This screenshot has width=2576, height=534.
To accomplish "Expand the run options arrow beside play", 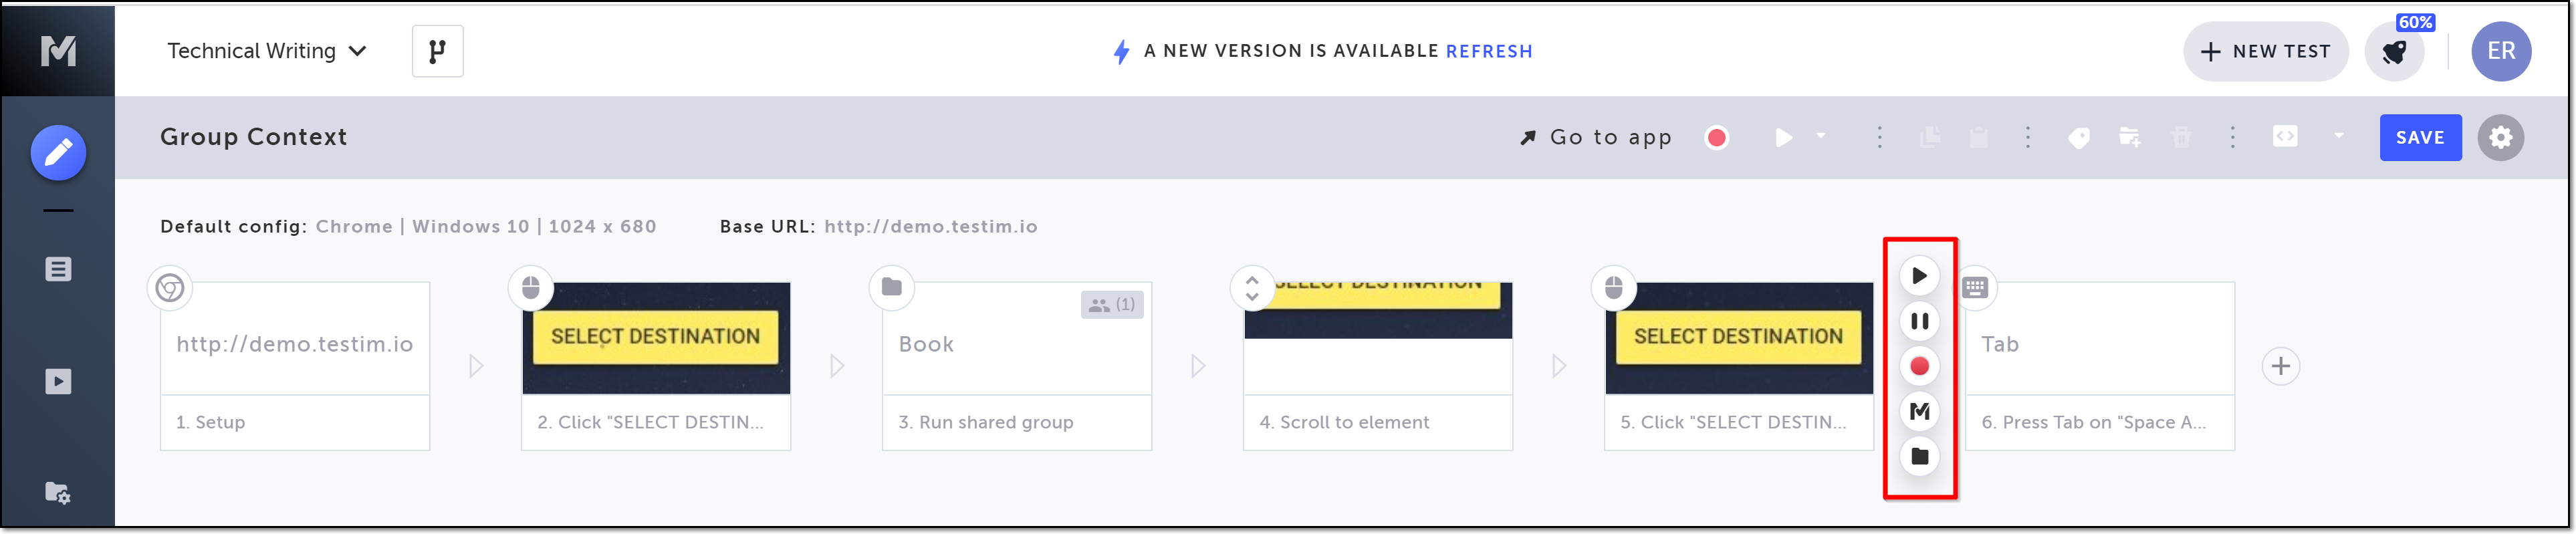I will coord(1821,136).
